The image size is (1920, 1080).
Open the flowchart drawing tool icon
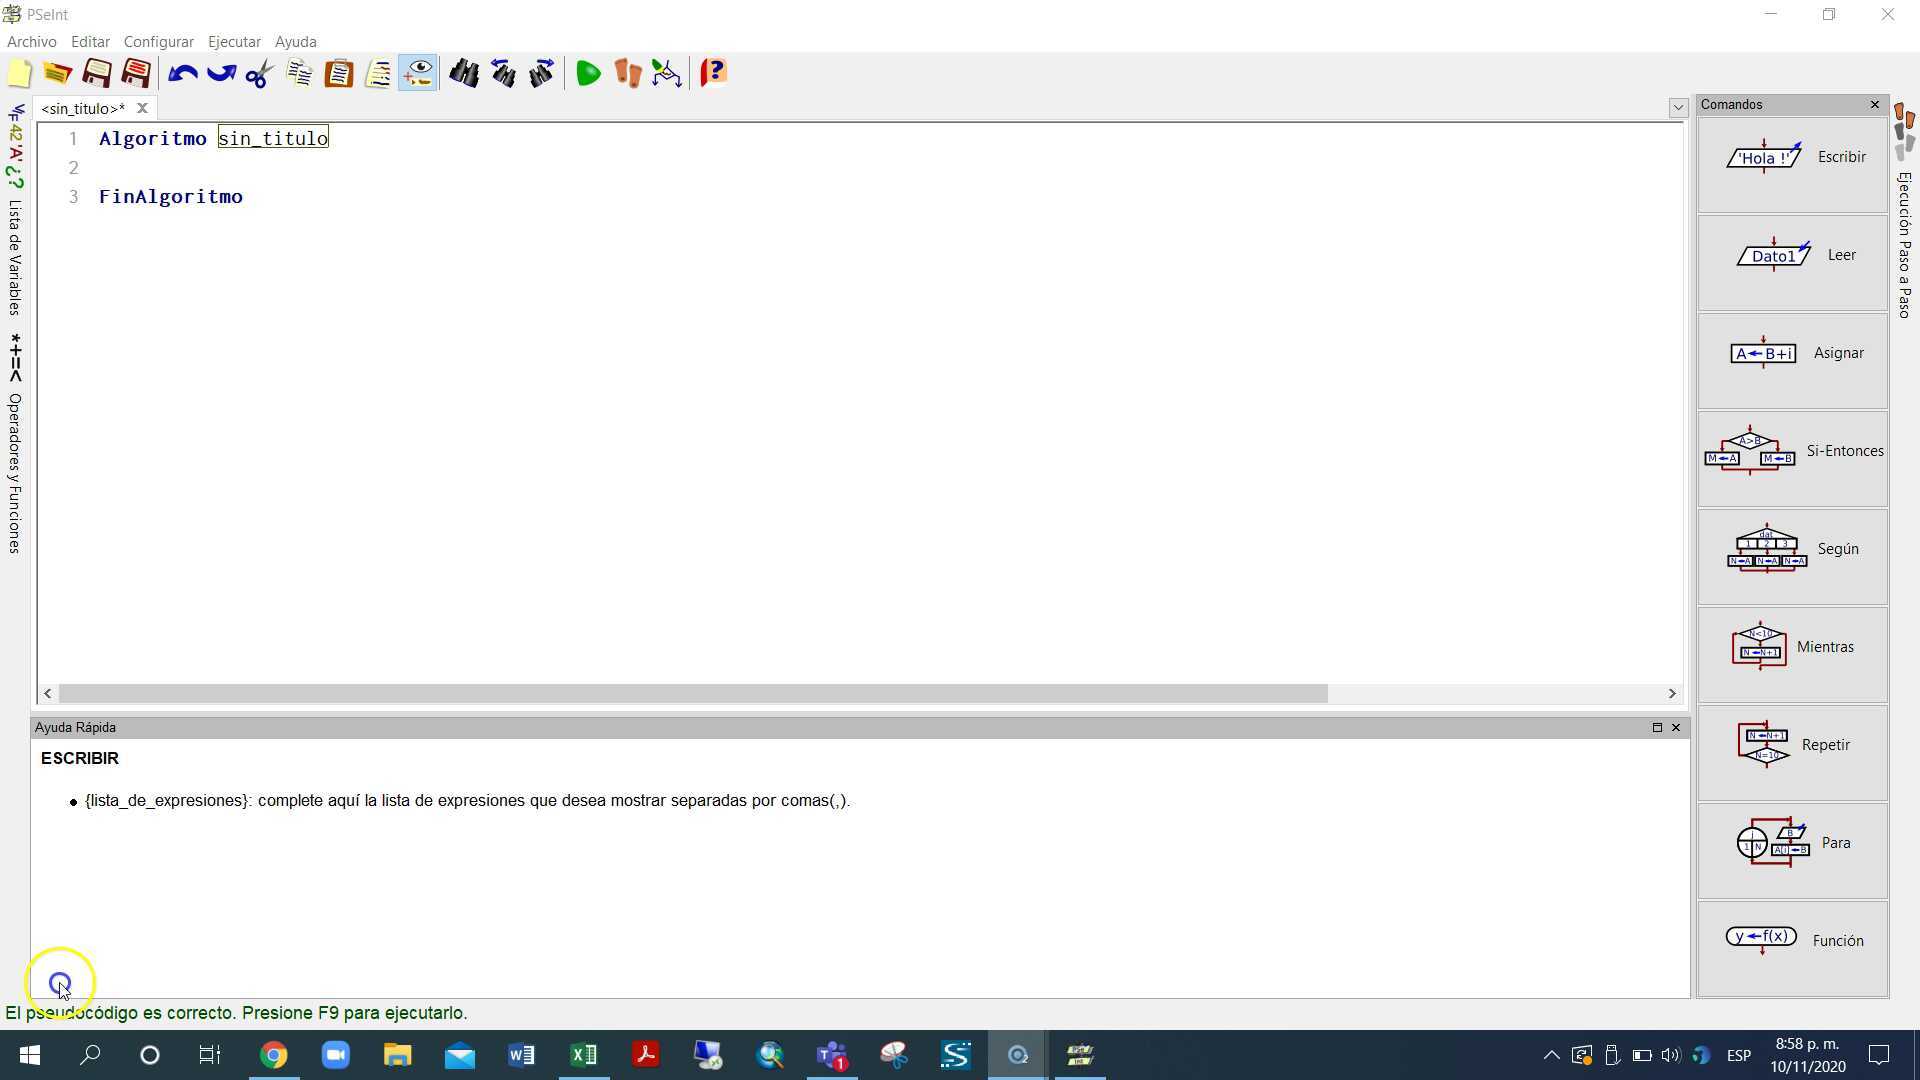666,73
